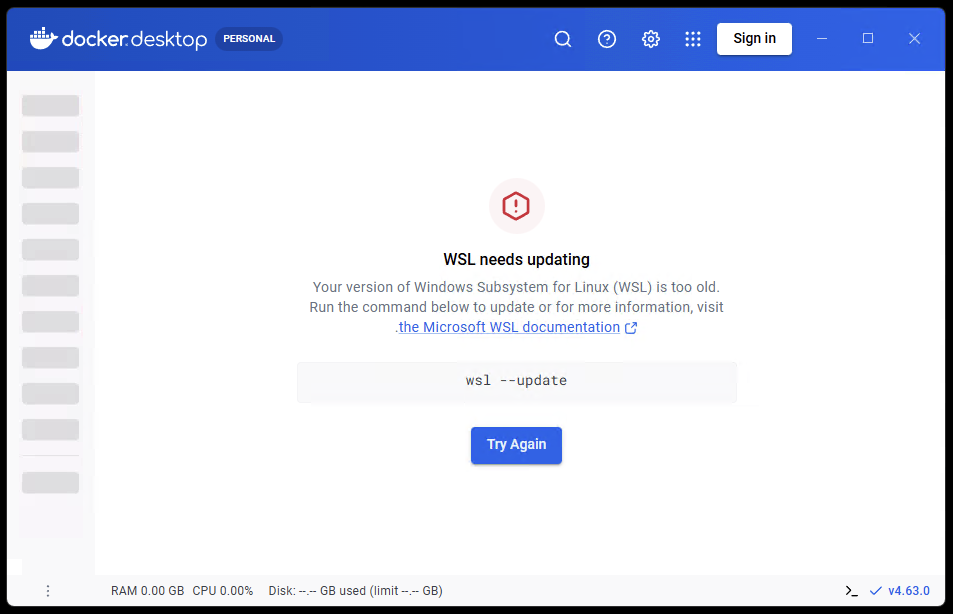Click the wsl --update command box
953x614 pixels.
coord(517,382)
